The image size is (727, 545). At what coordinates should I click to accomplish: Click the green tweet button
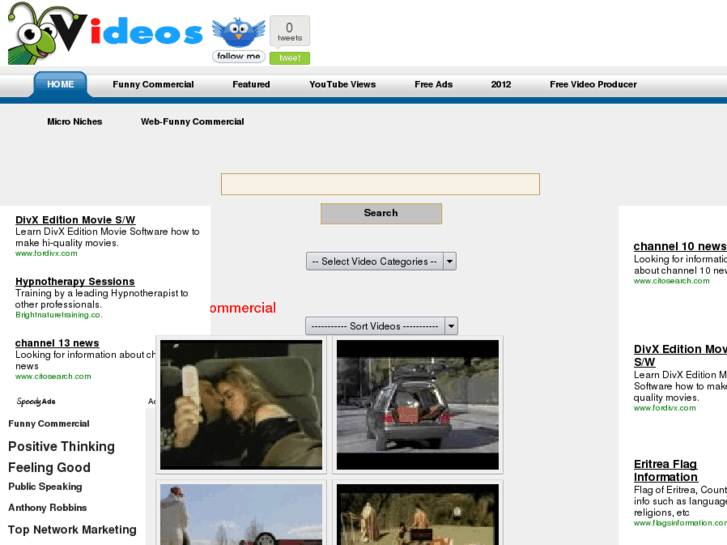point(290,58)
